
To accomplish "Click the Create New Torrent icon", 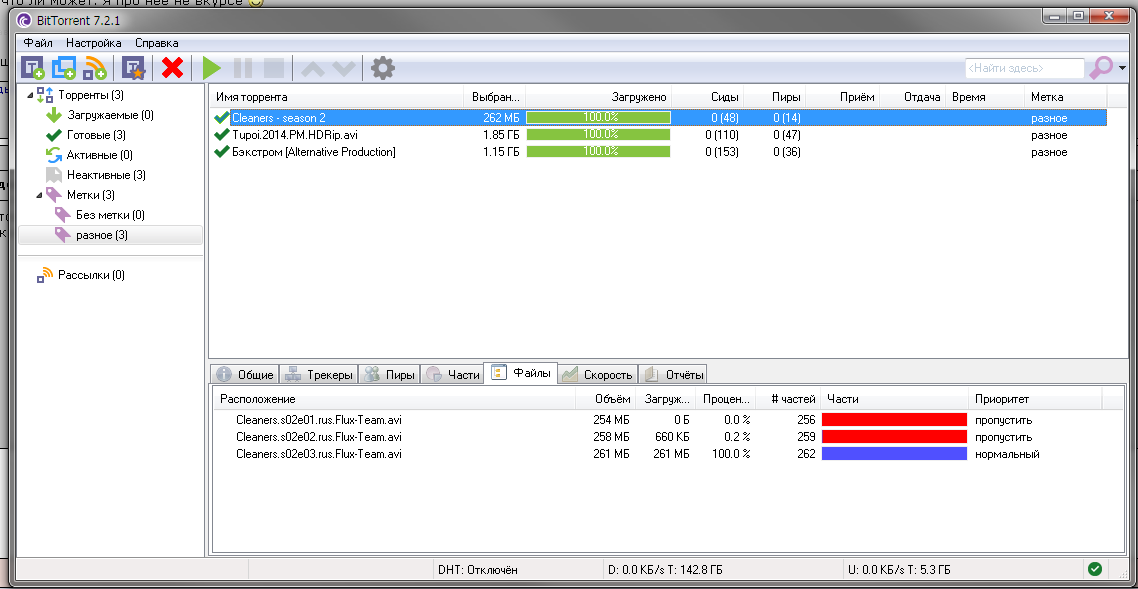I will tap(134, 68).
